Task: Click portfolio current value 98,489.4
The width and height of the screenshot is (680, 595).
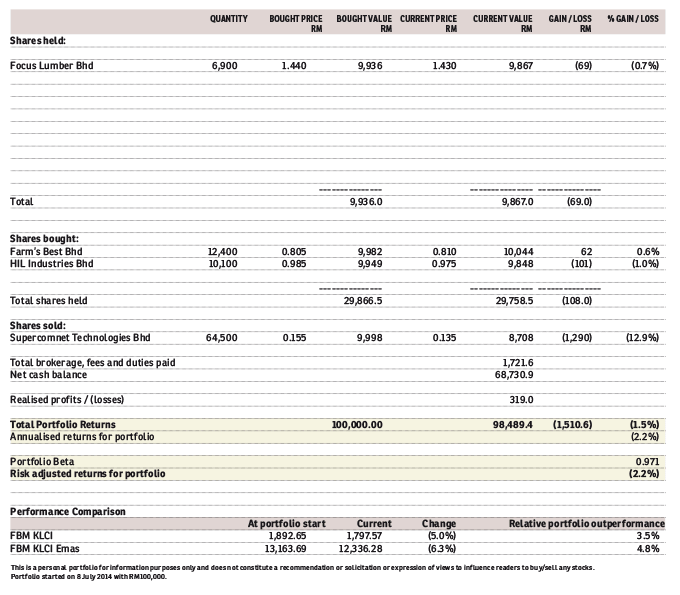Action: point(513,425)
